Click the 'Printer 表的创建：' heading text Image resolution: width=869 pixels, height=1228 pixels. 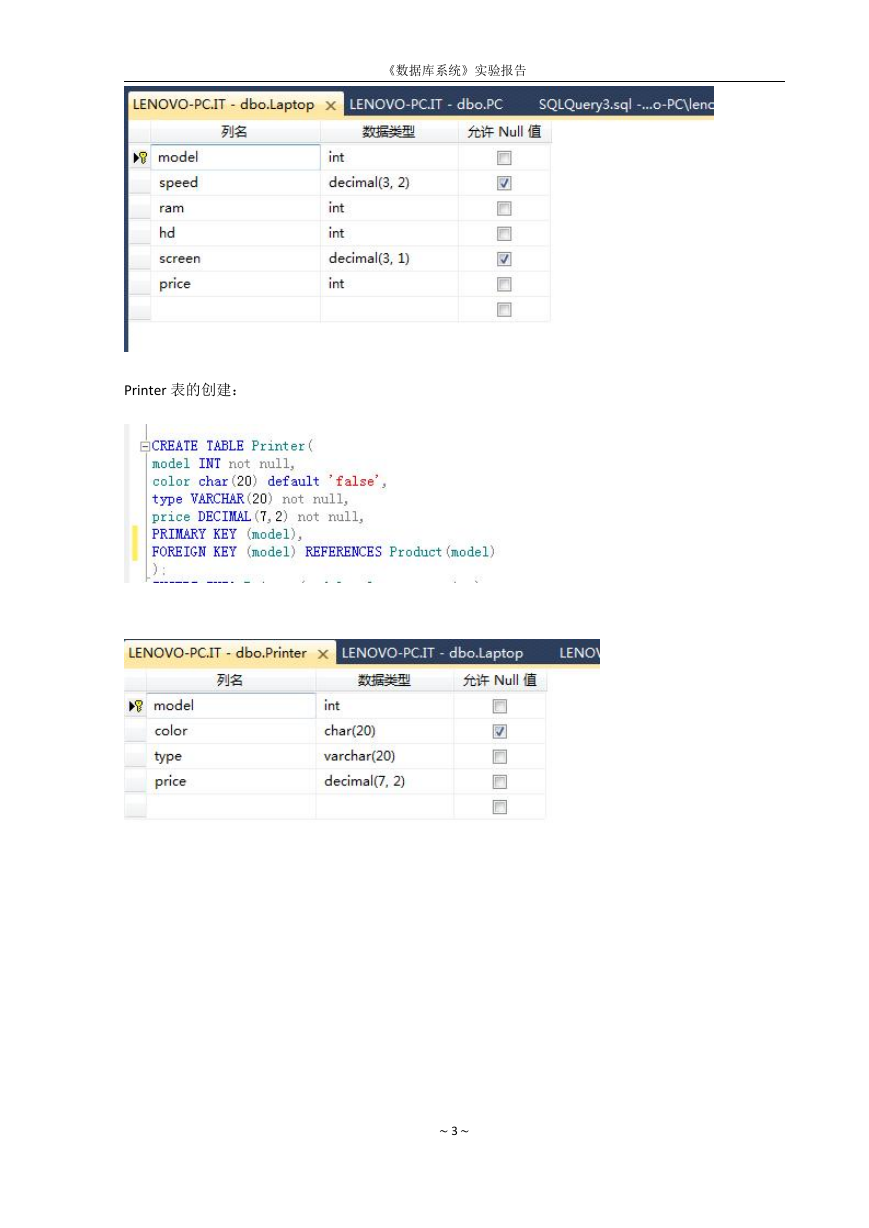(181, 391)
